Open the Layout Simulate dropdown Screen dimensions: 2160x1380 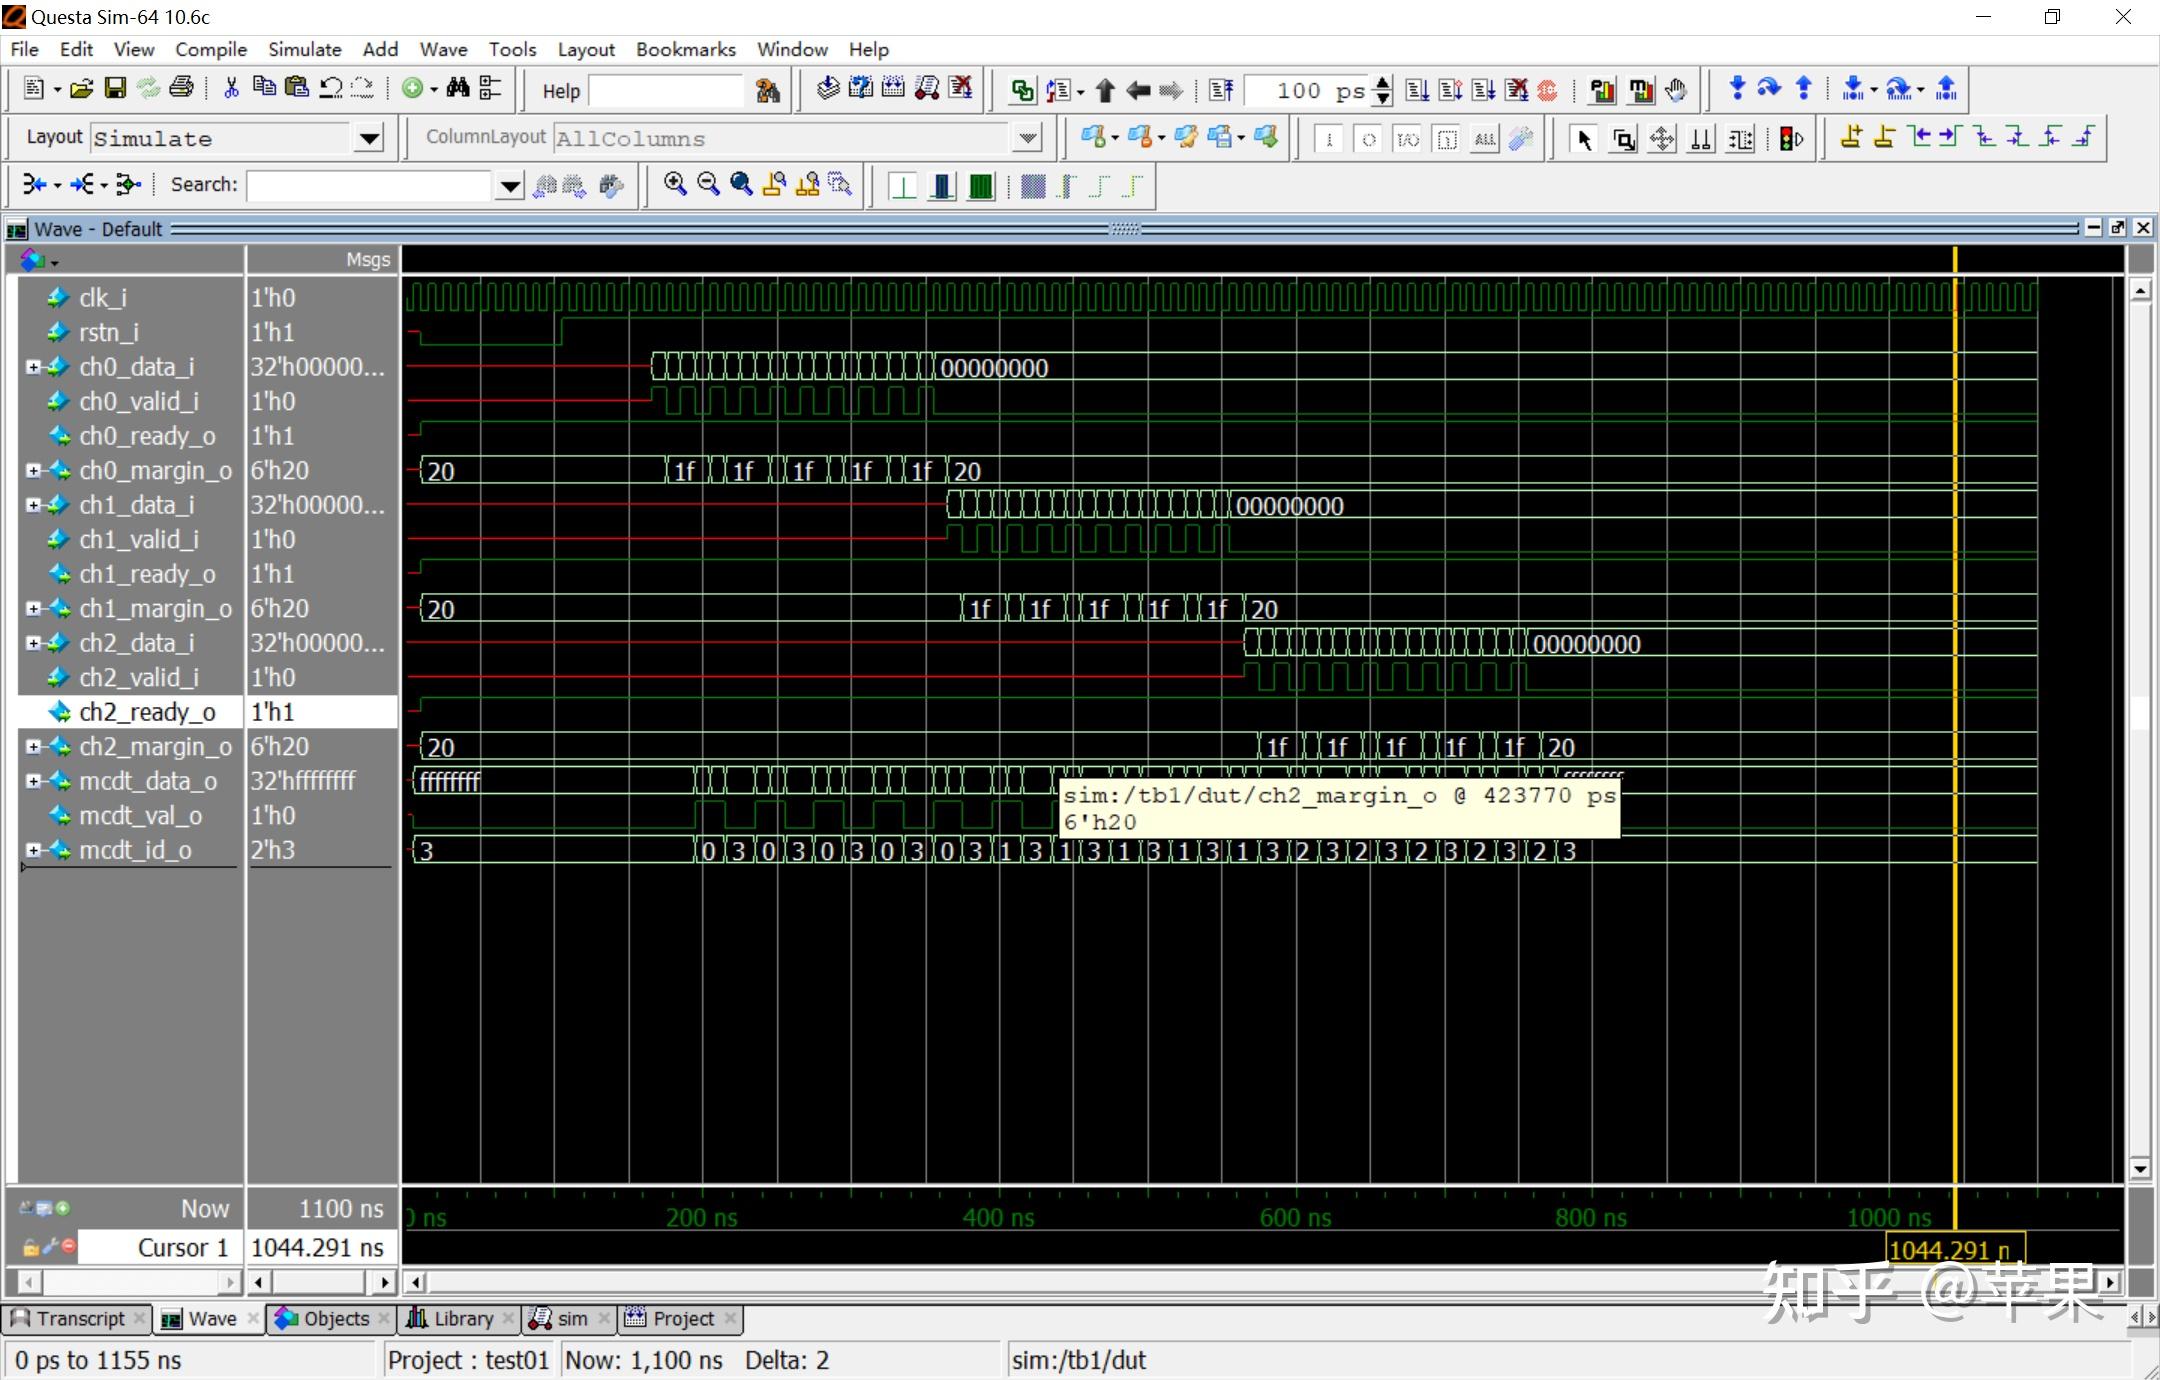(369, 138)
